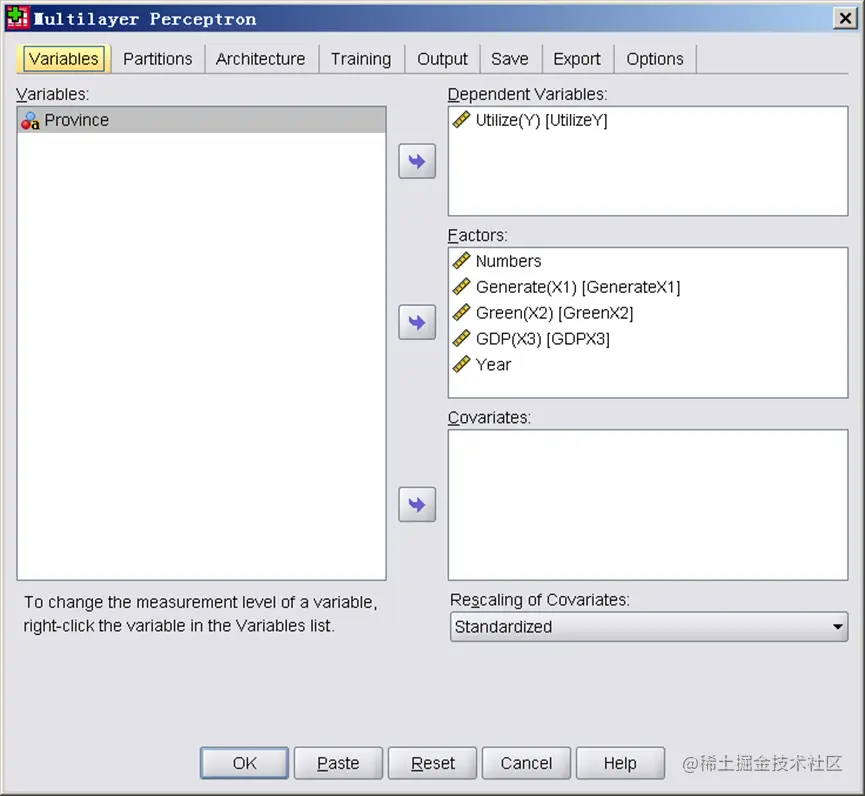Select Generate(X1) [GenerateX1] in Factors
This screenshot has height=796, width=865.
pyautogui.click(x=648, y=286)
